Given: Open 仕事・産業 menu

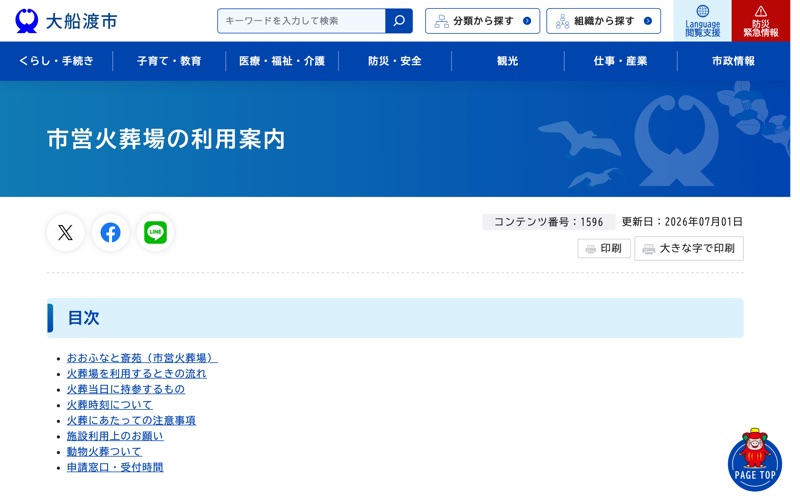Looking at the screenshot, I should [620, 61].
